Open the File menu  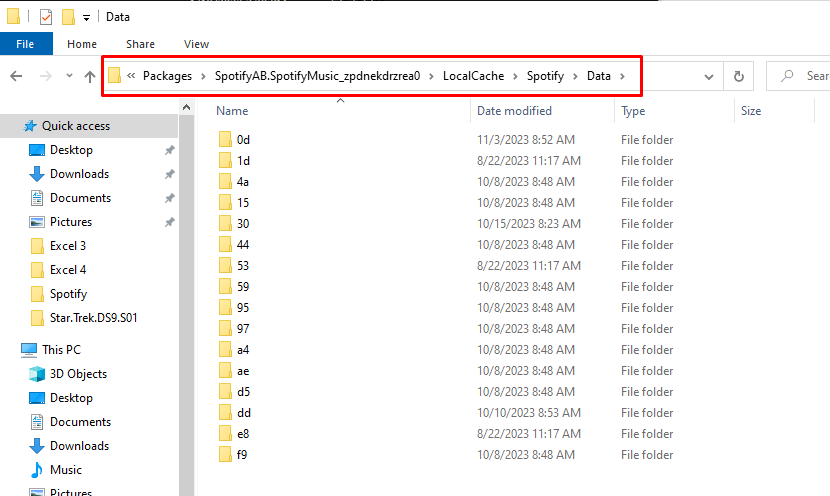(x=26, y=44)
